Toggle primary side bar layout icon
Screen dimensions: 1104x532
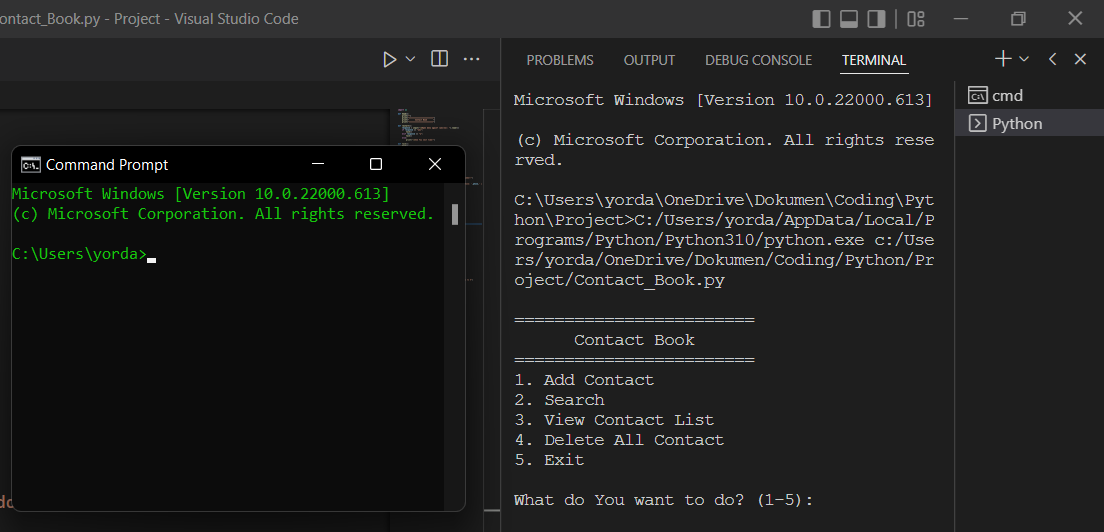pyautogui.click(x=822, y=19)
